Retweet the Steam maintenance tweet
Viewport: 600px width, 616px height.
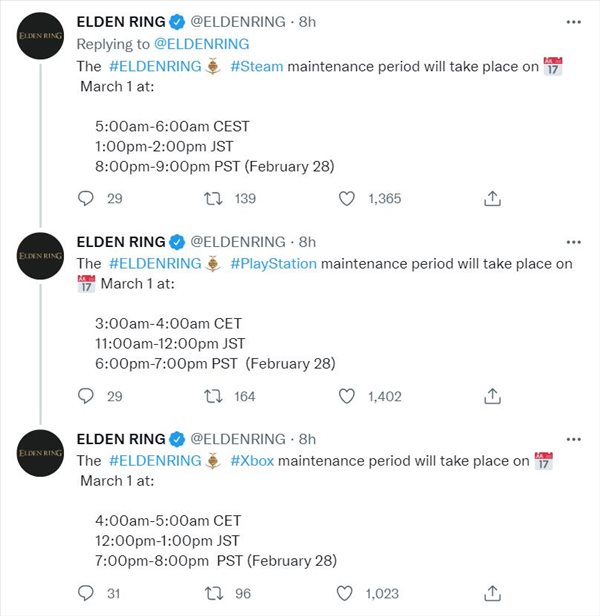[x=213, y=198]
